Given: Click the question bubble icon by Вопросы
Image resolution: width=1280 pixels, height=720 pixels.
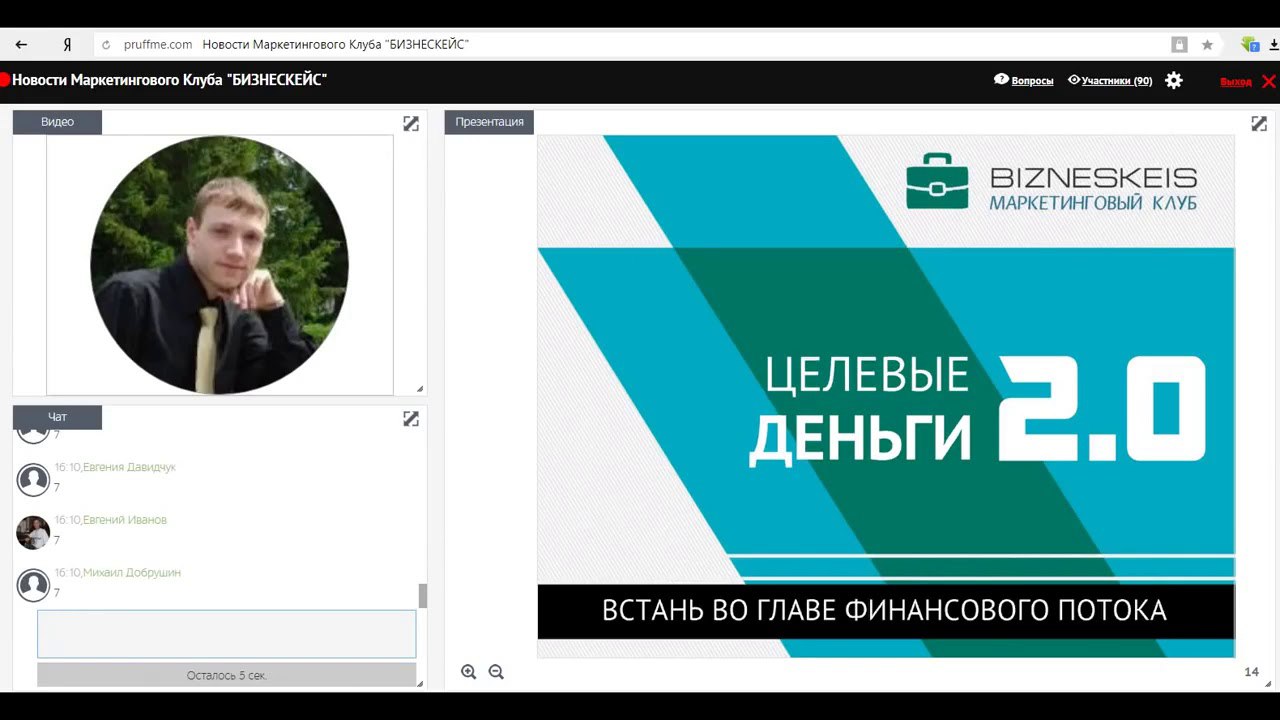Looking at the screenshot, I should click(x=1001, y=80).
